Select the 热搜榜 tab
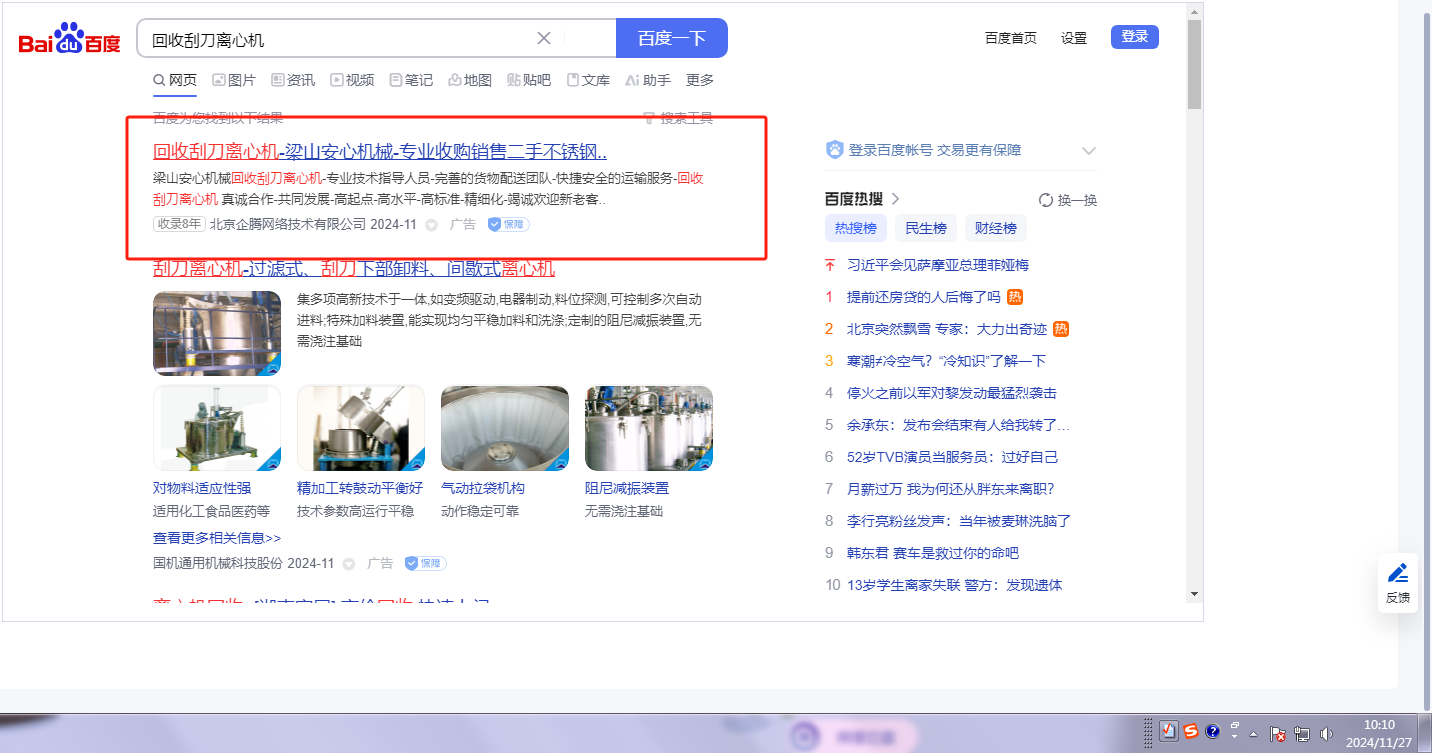 tap(855, 228)
